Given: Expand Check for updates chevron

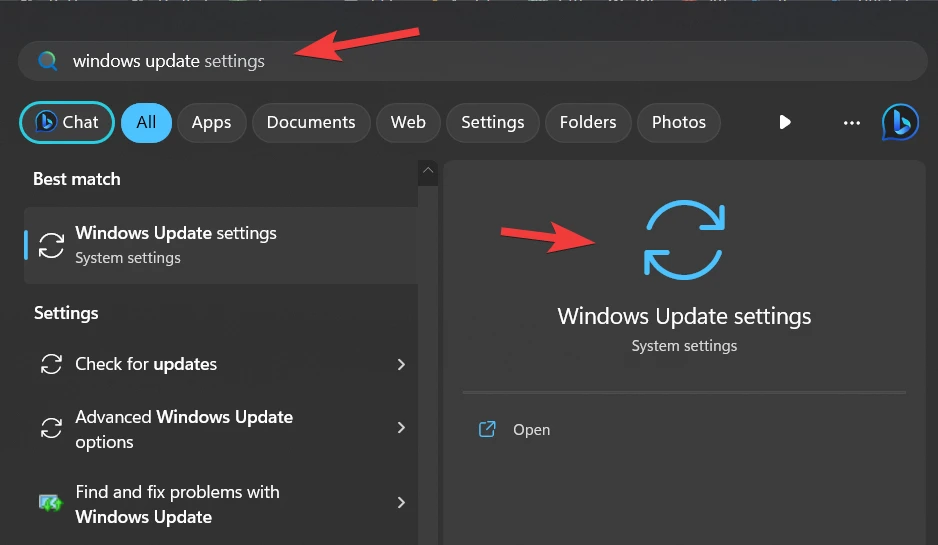Looking at the screenshot, I should click(x=401, y=364).
